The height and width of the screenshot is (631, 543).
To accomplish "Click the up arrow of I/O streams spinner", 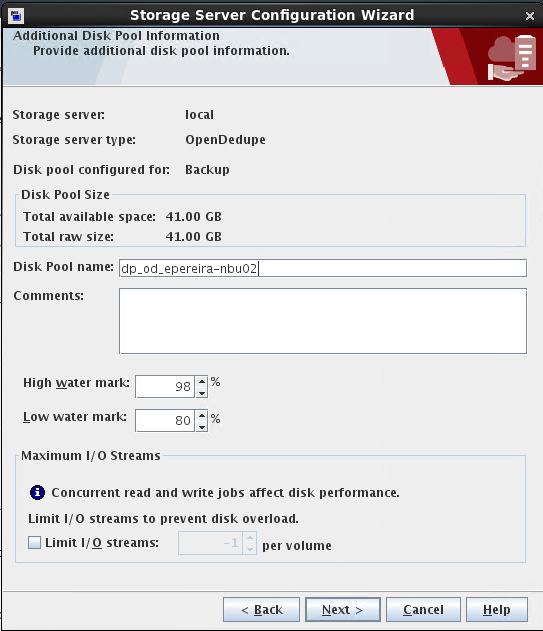I will coord(250,537).
